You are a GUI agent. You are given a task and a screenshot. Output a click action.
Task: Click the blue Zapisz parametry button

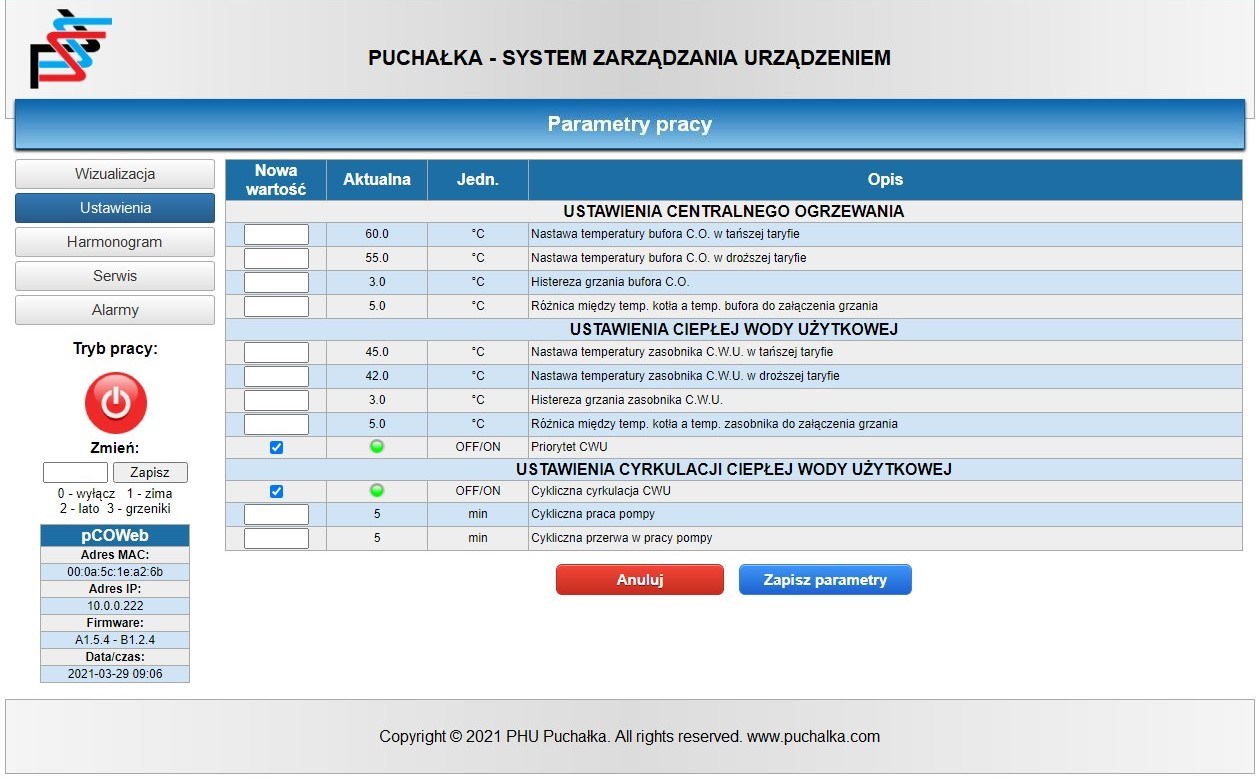click(825, 580)
